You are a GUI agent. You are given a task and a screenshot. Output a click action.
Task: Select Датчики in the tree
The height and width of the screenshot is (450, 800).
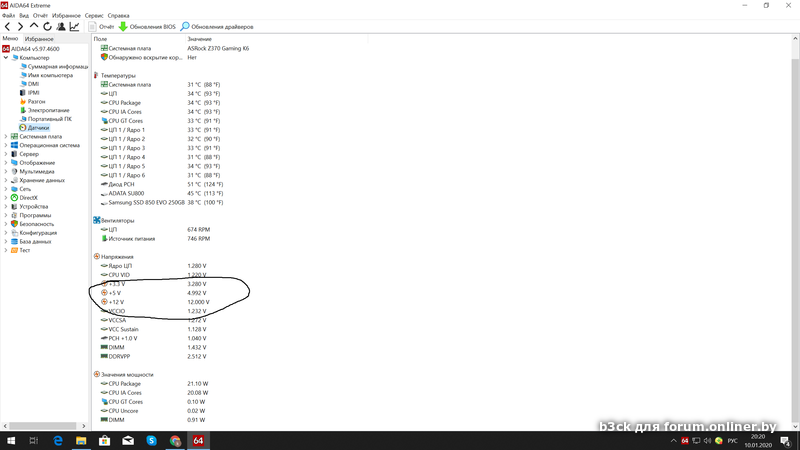(34, 128)
